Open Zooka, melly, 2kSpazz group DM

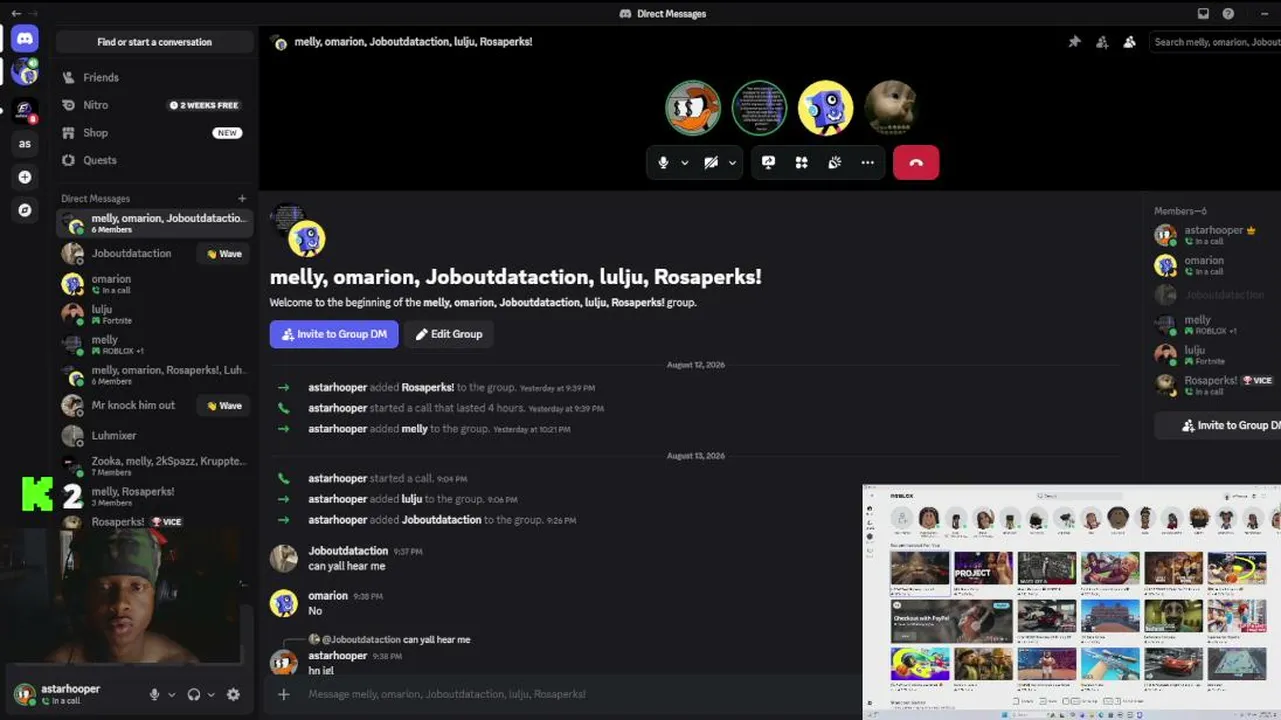[x=155, y=466]
